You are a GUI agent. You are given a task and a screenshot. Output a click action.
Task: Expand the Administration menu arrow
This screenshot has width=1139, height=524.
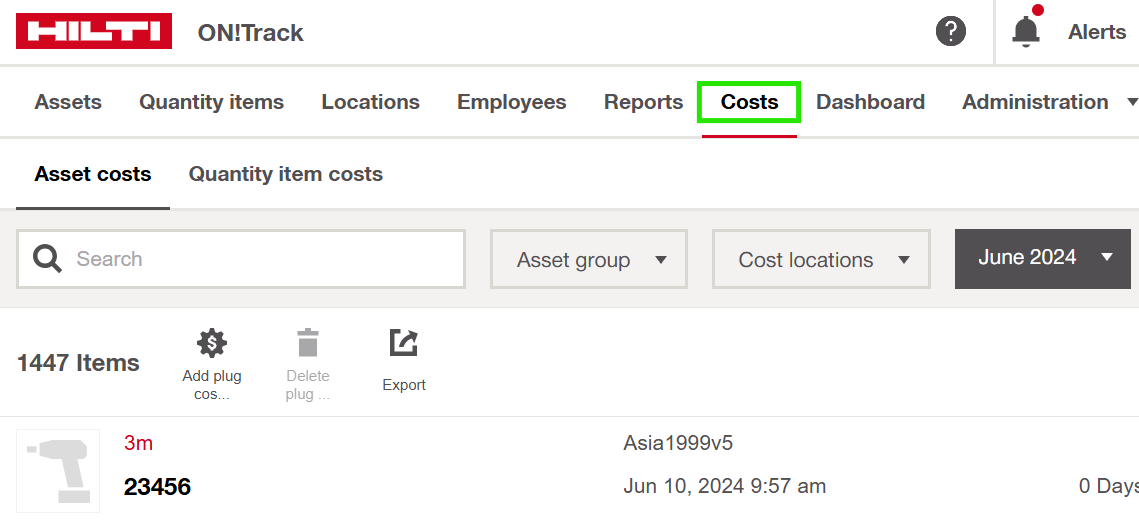pyautogui.click(x=1132, y=102)
